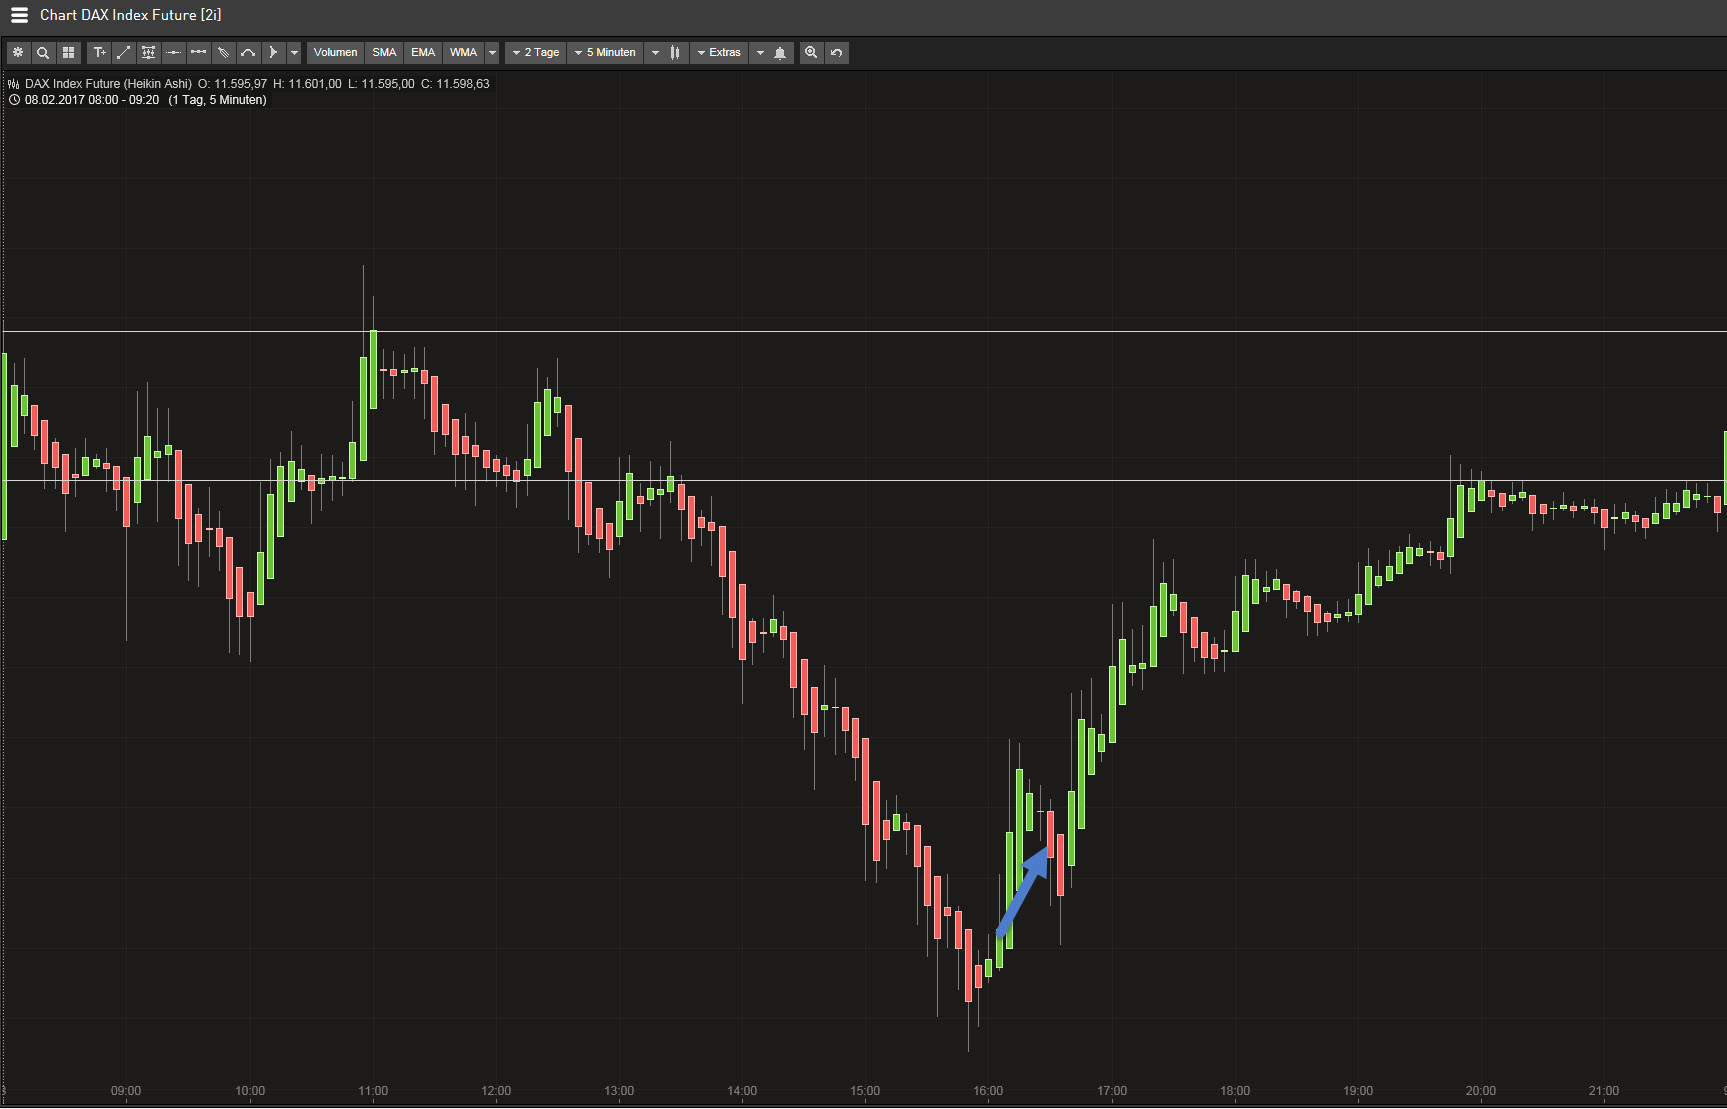The height and width of the screenshot is (1109, 1727).
Task: Open the hamburger menu beside Chart title
Action: pyautogui.click(x=19, y=15)
